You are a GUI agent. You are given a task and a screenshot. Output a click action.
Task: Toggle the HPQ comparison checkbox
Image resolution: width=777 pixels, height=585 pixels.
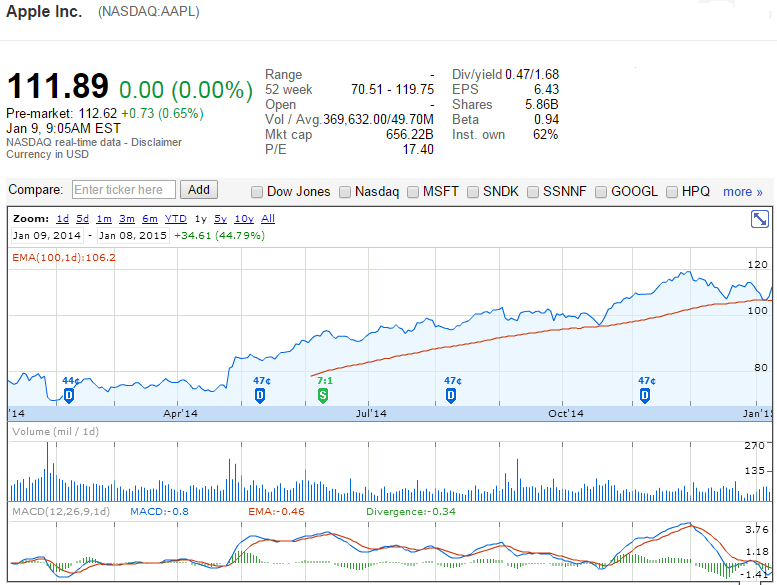click(x=672, y=192)
